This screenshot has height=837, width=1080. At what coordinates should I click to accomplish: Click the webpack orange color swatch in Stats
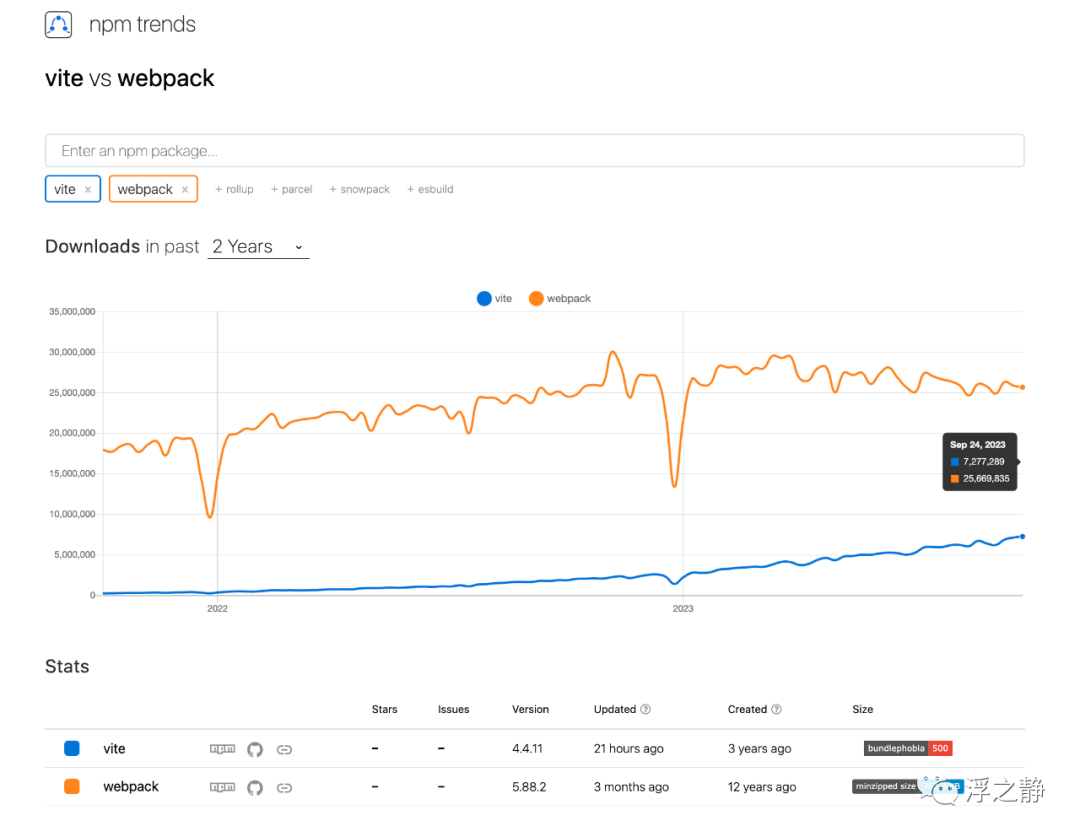[72, 787]
